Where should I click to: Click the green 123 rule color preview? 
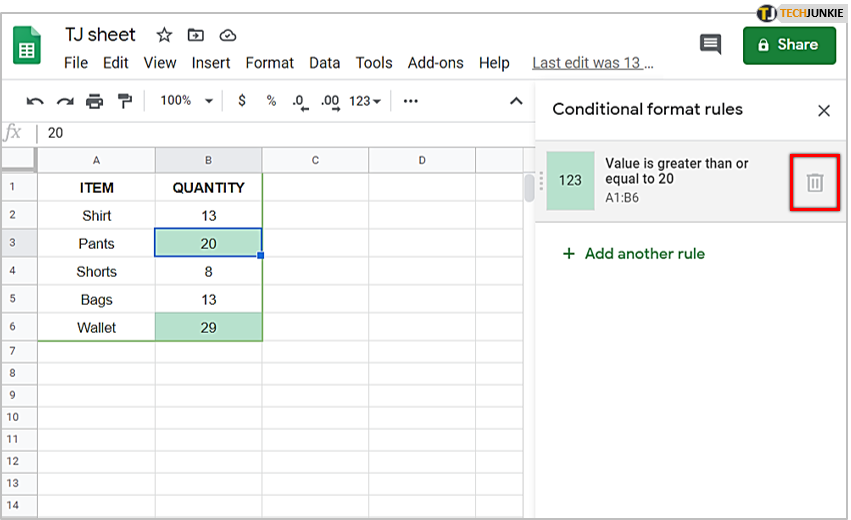[570, 180]
